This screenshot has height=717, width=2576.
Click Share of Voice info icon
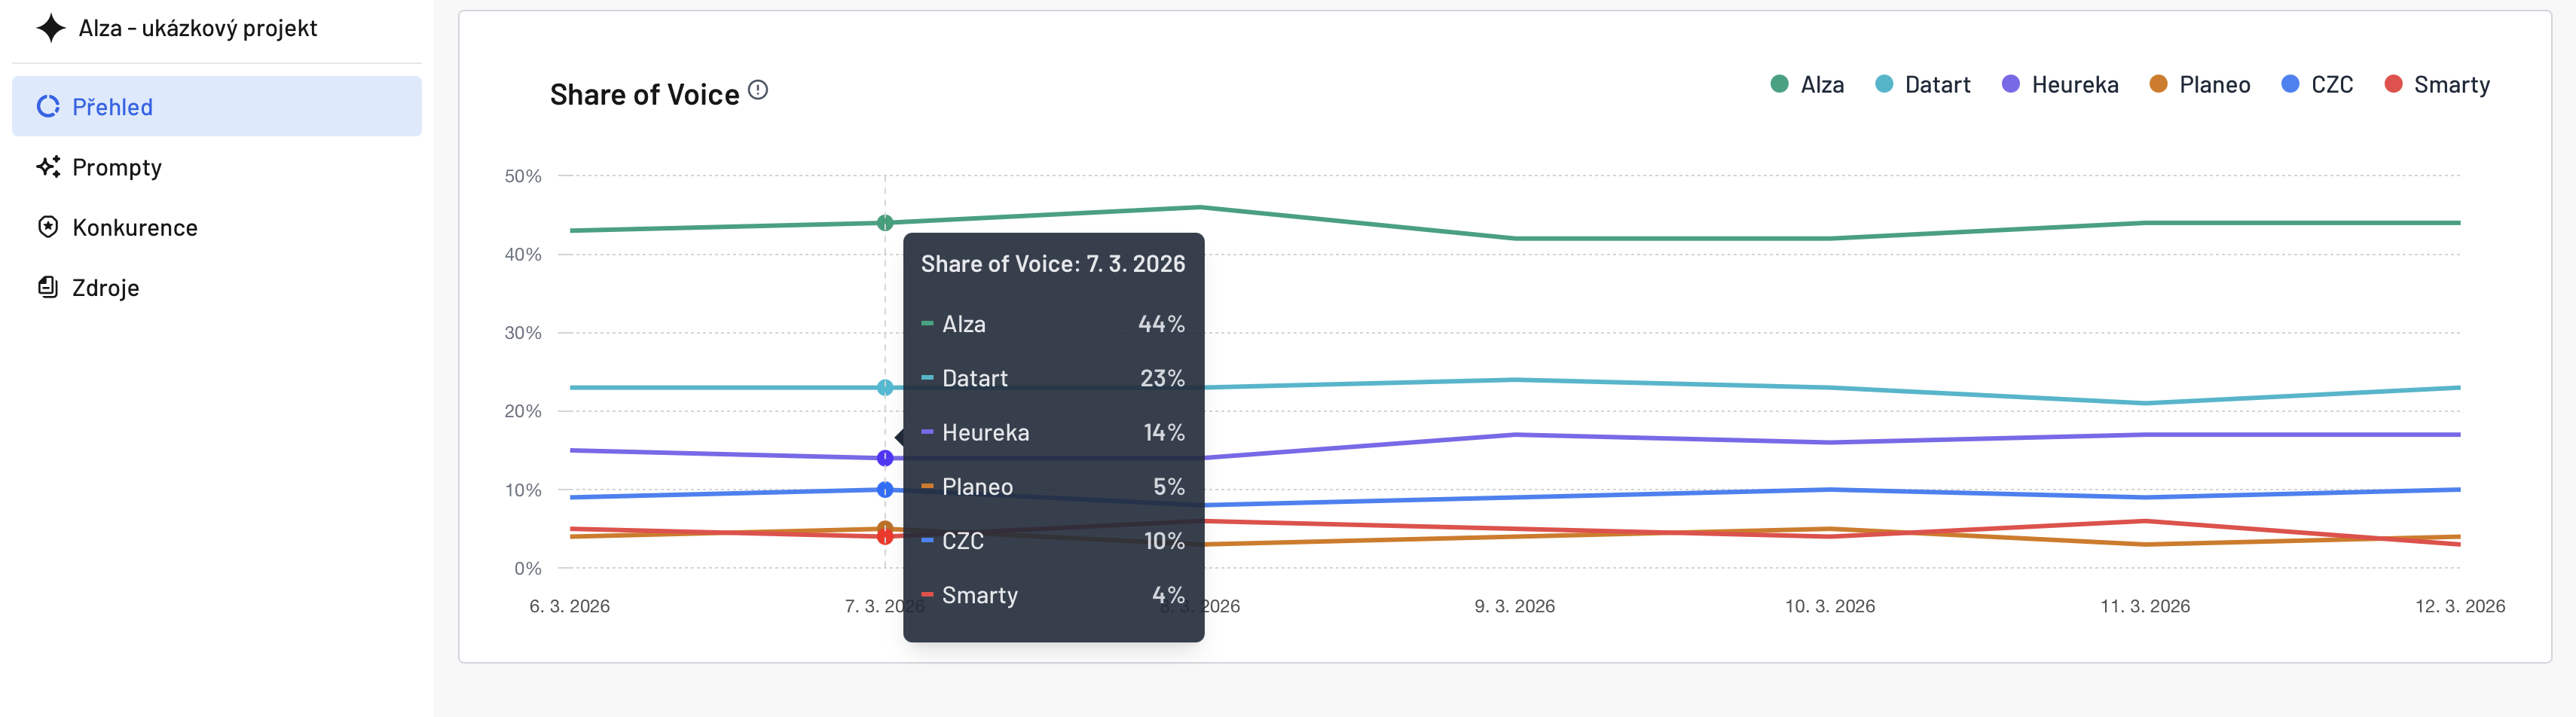(x=758, y=91)
